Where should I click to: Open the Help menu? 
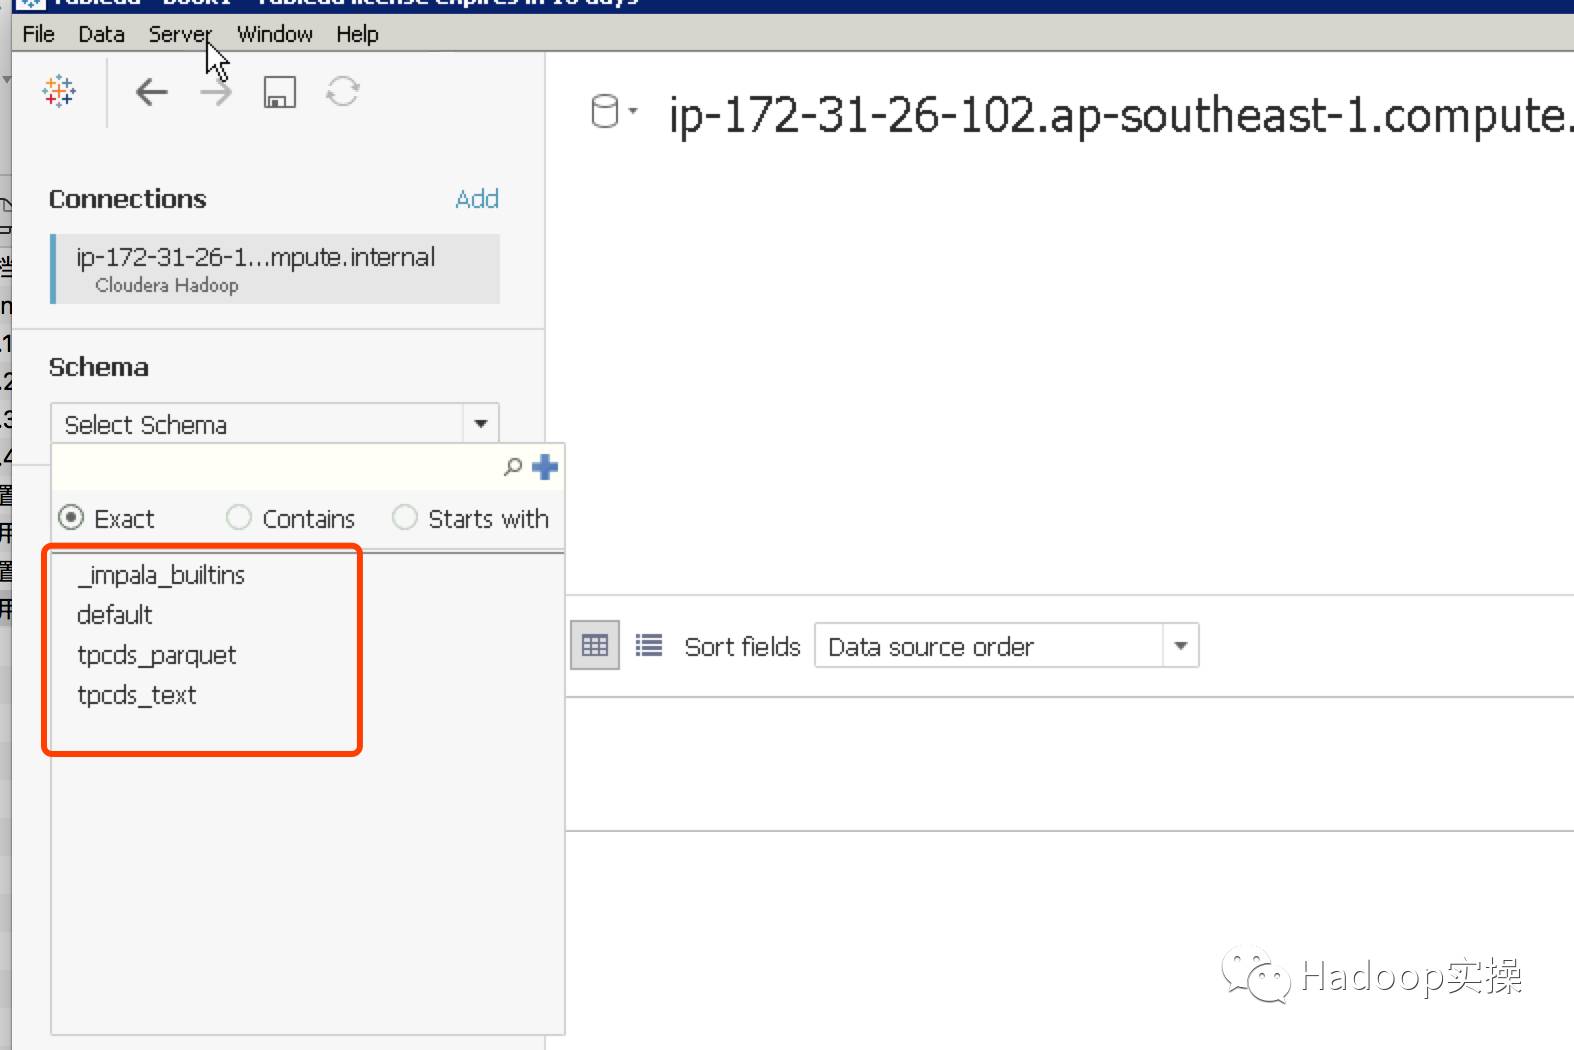click(x=357, y=34)
